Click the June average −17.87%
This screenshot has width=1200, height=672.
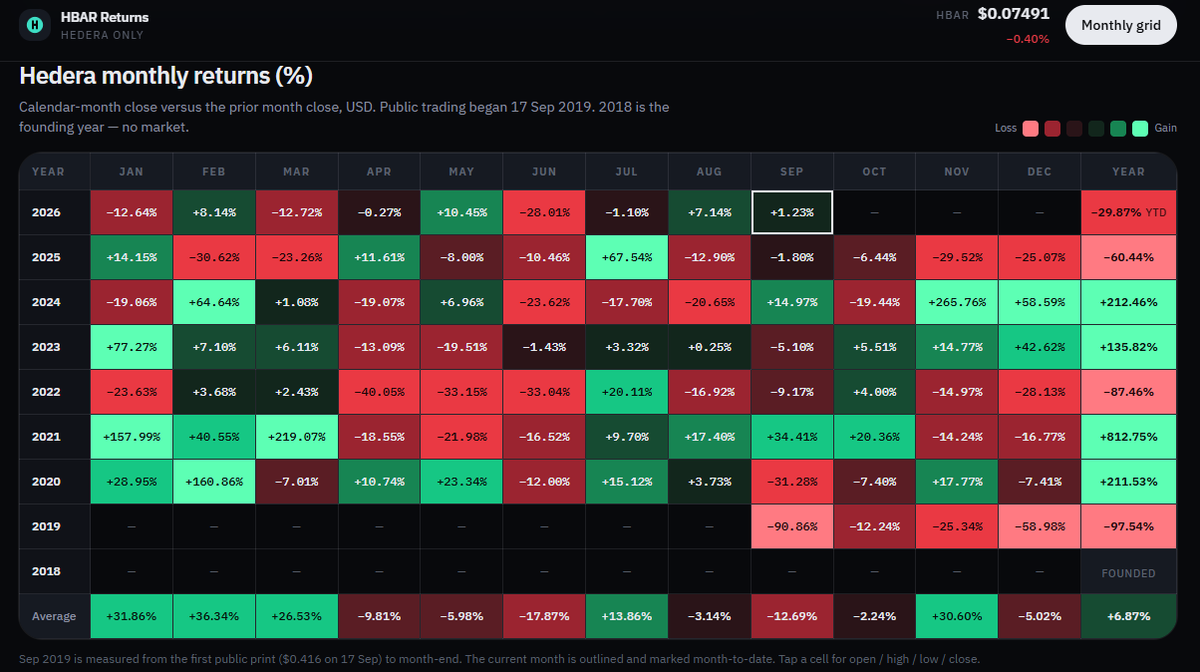[x=544, y=617]
